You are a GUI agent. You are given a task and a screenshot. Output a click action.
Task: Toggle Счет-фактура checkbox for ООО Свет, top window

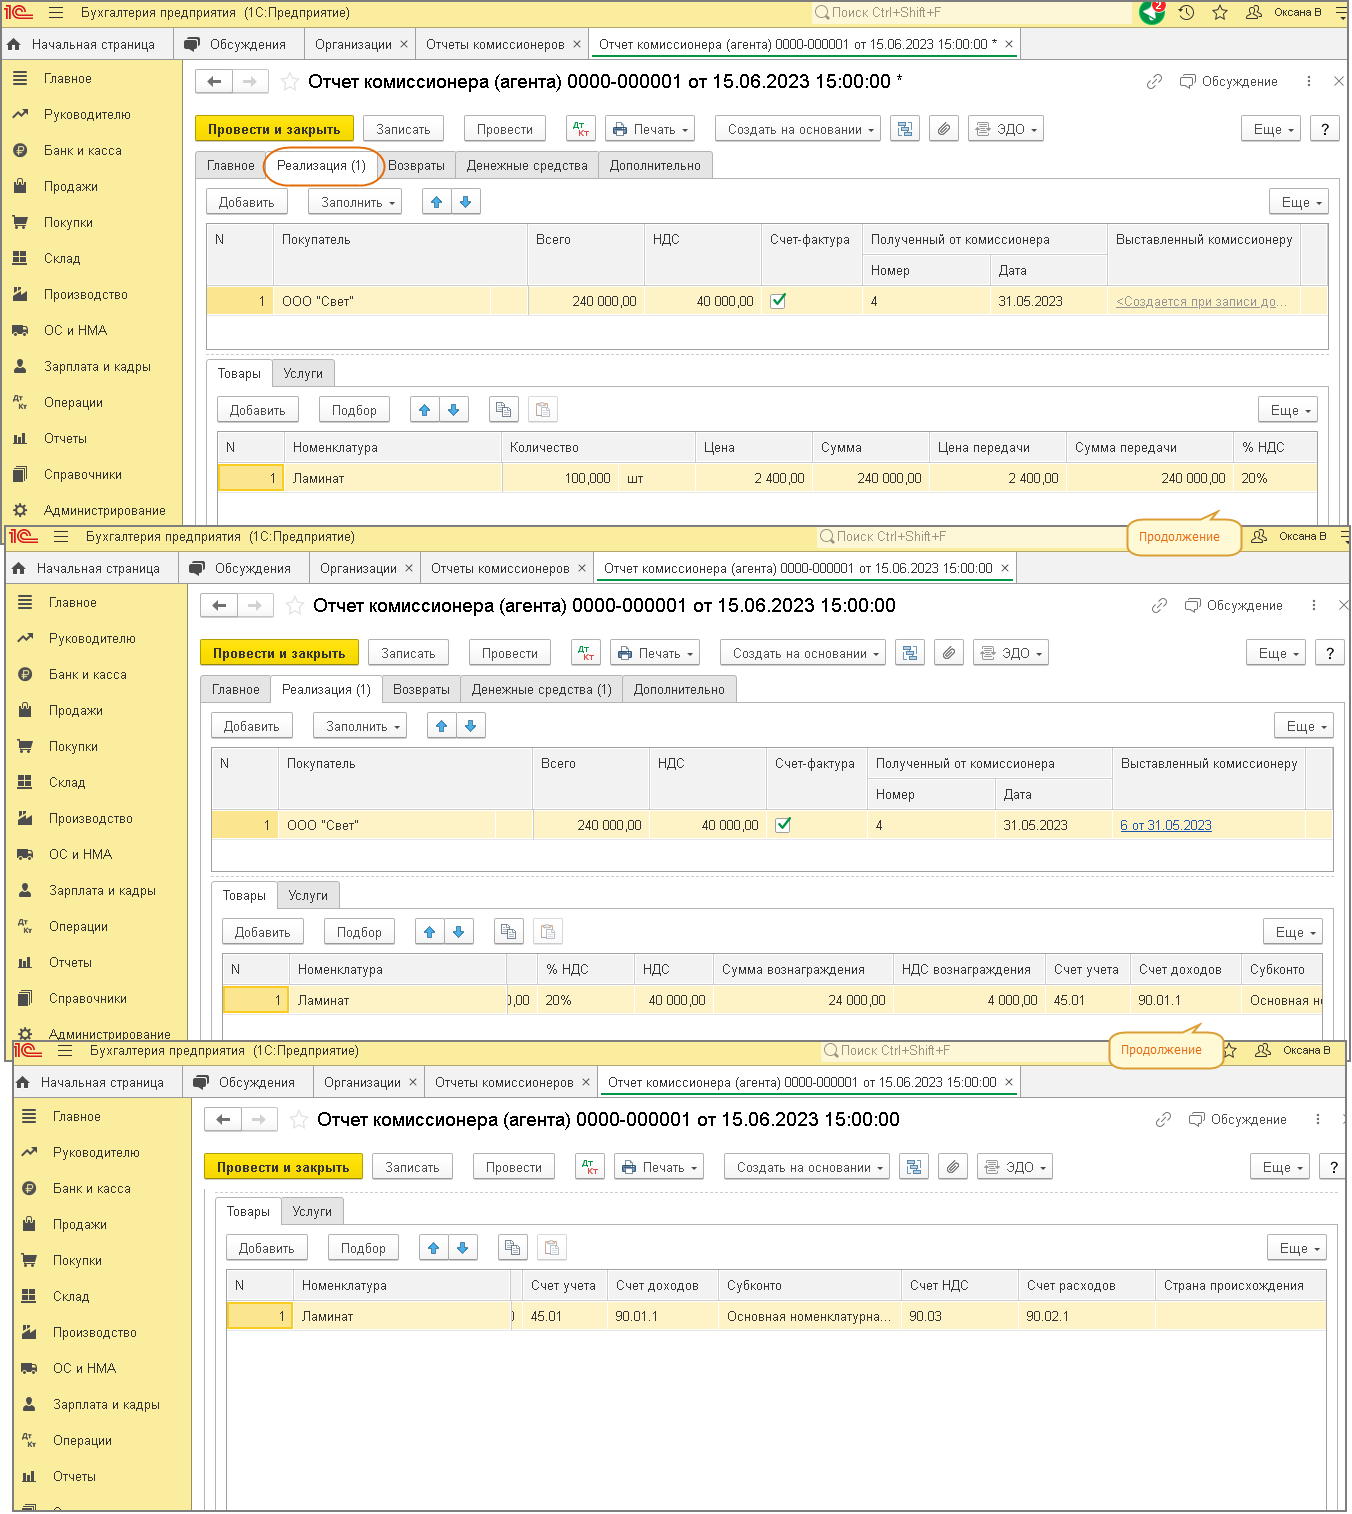(778, 301)
